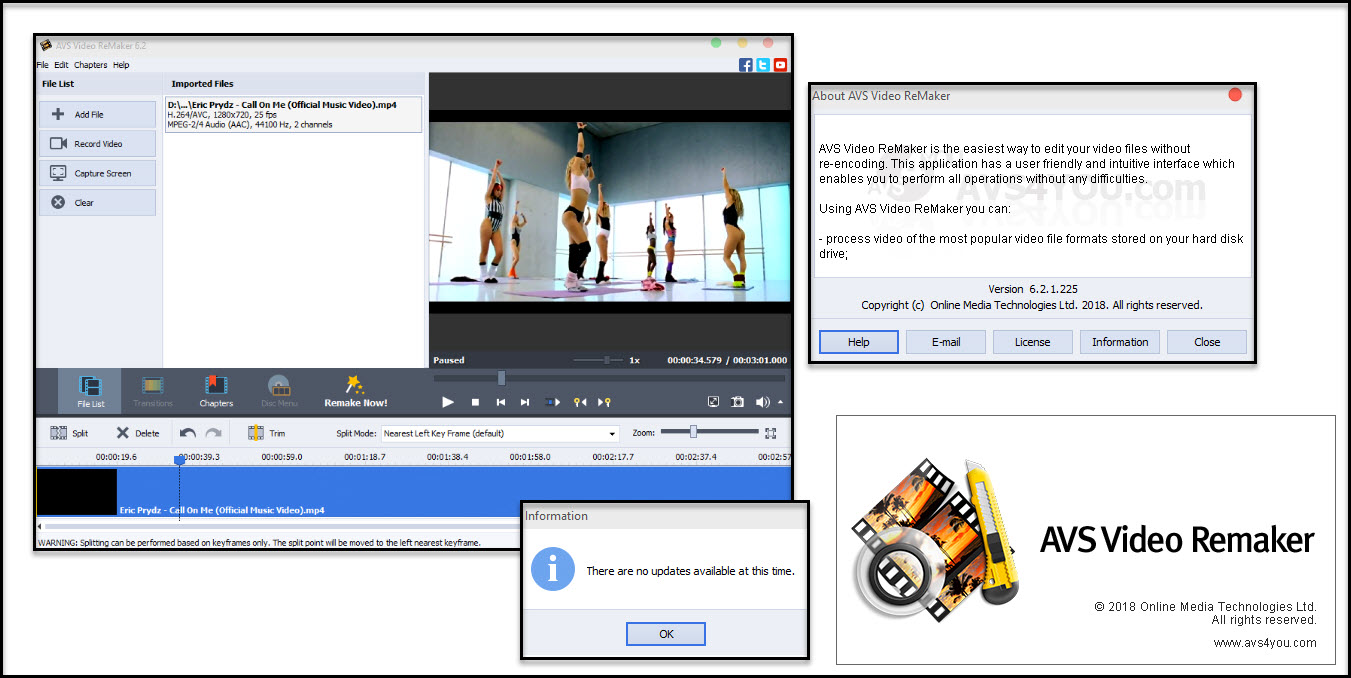Image resolution: width=1351 pixels, height=678 pixels.
Task: Open the Split Mode dropdown
Action: (x=500, y=434)
